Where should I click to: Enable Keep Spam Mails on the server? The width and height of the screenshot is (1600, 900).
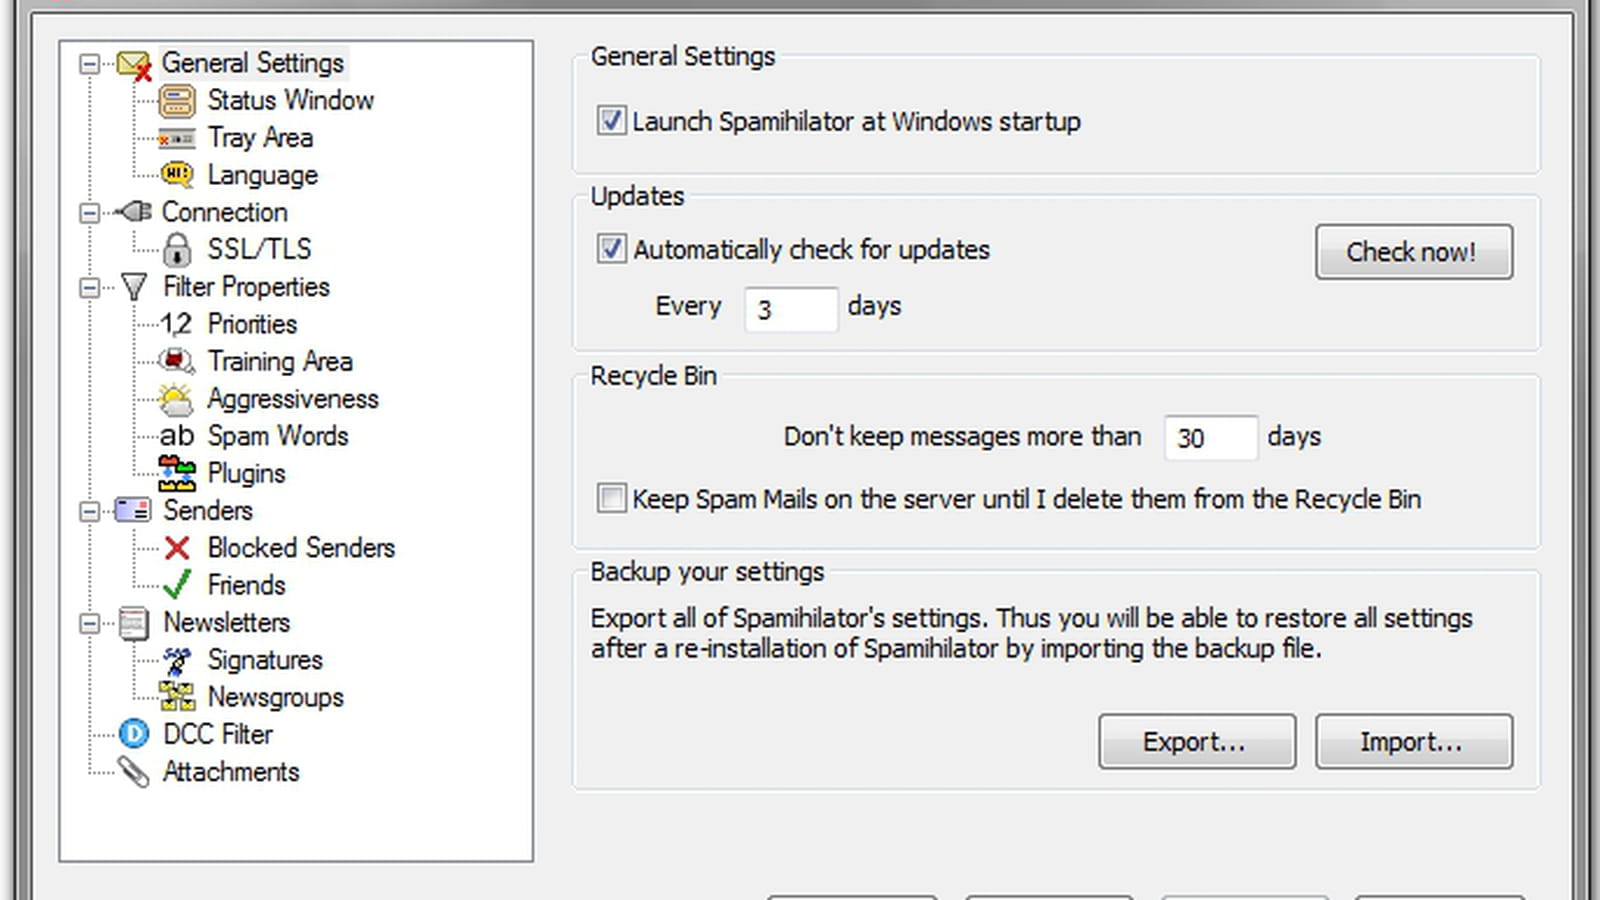611,498
